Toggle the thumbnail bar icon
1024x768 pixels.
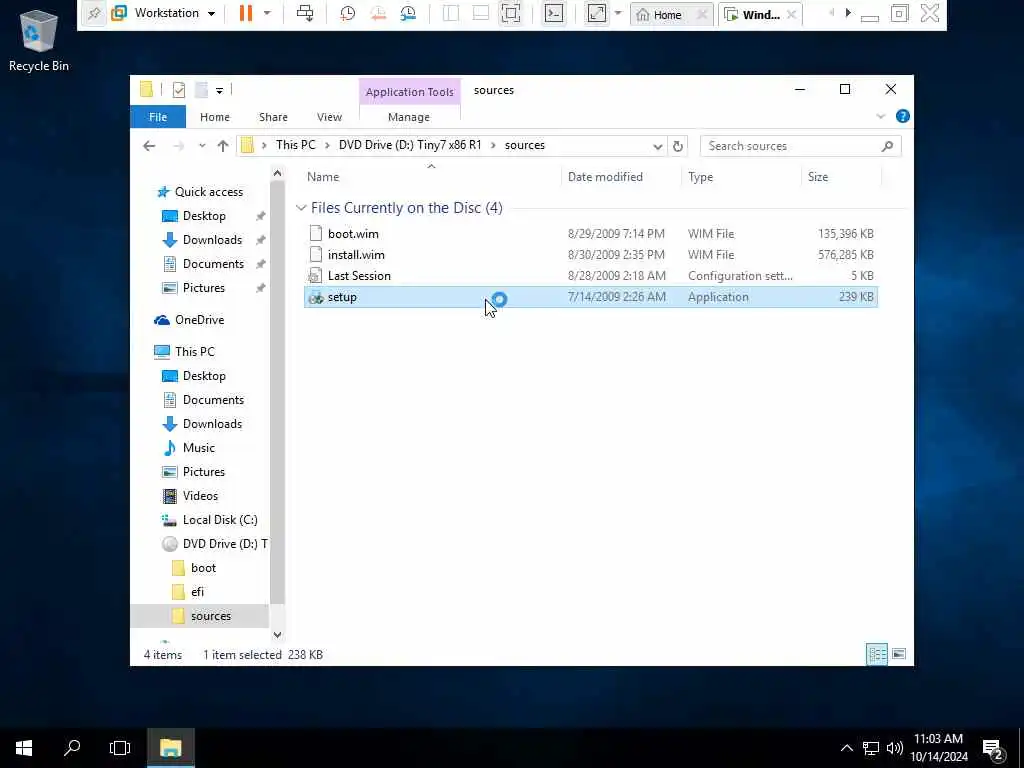[481, 13]
